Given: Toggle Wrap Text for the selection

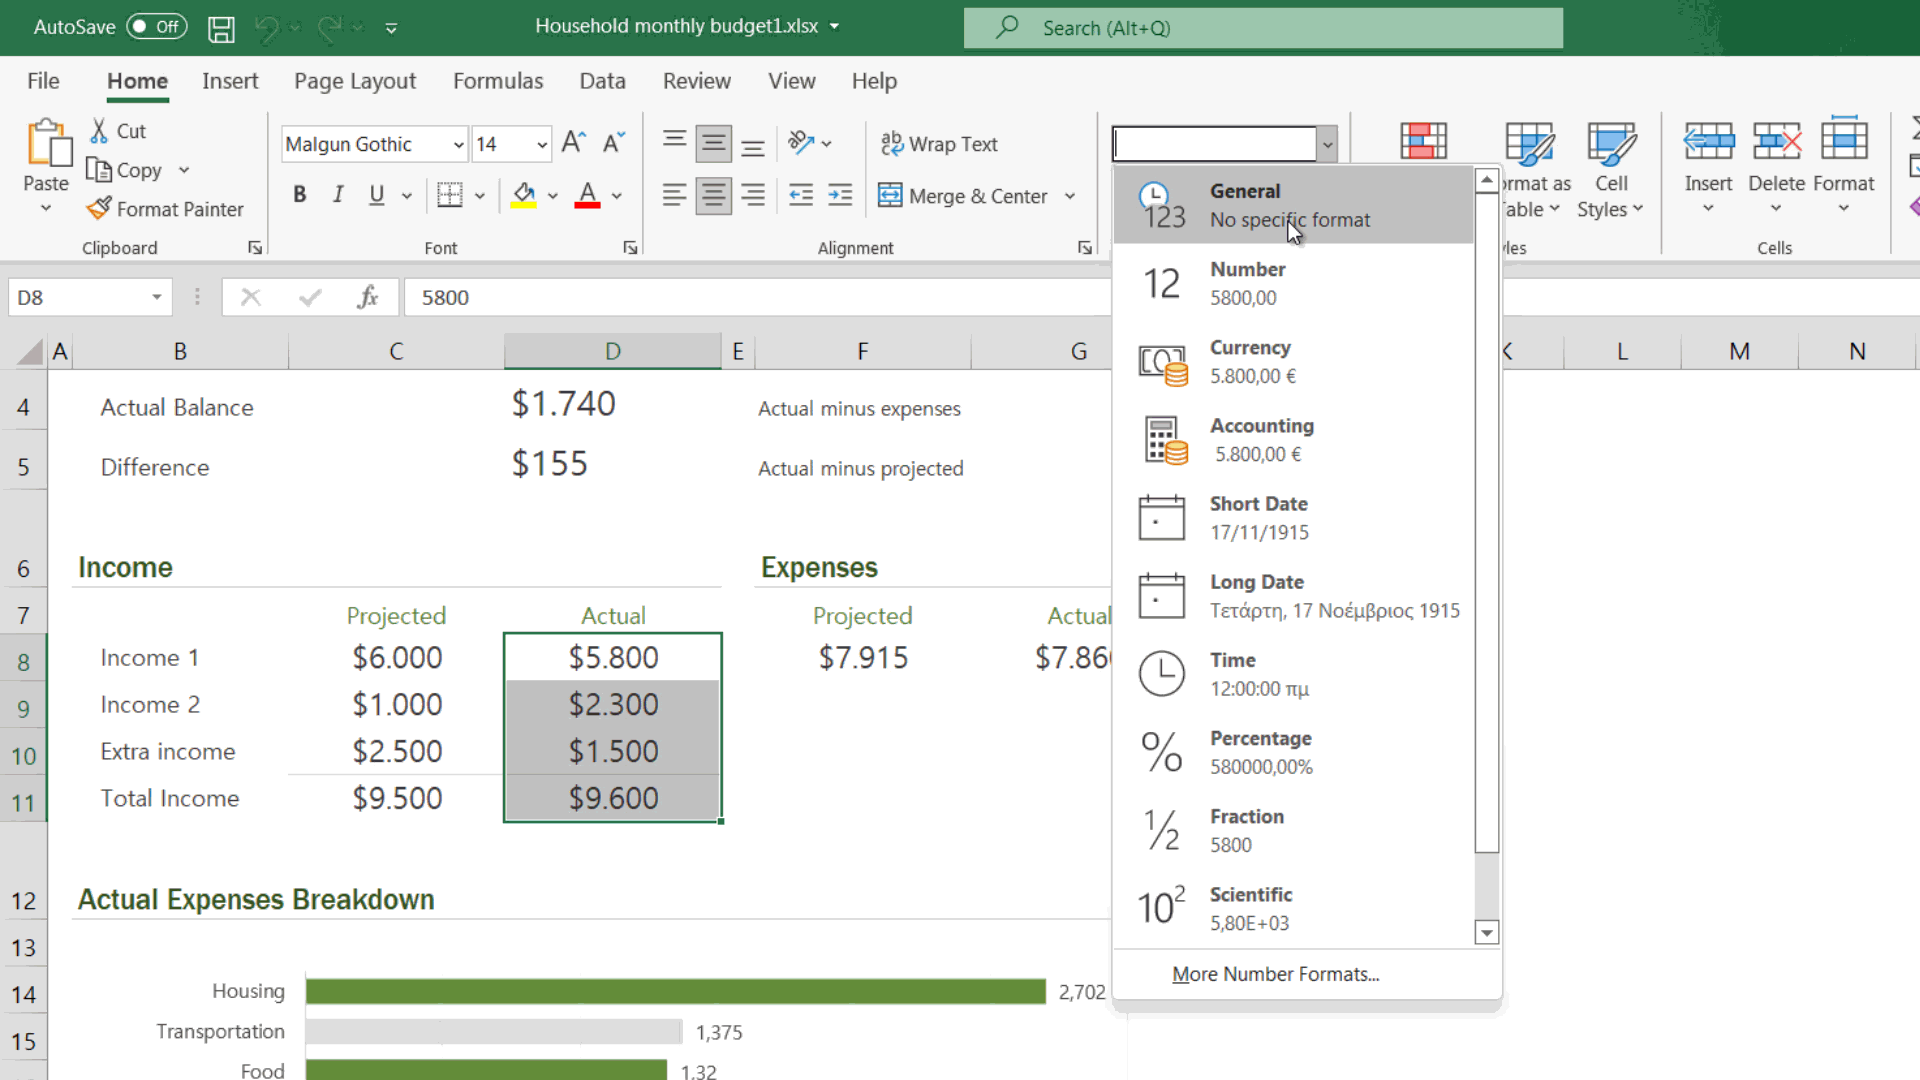Looking at the screenshot, I should [940, 144].
